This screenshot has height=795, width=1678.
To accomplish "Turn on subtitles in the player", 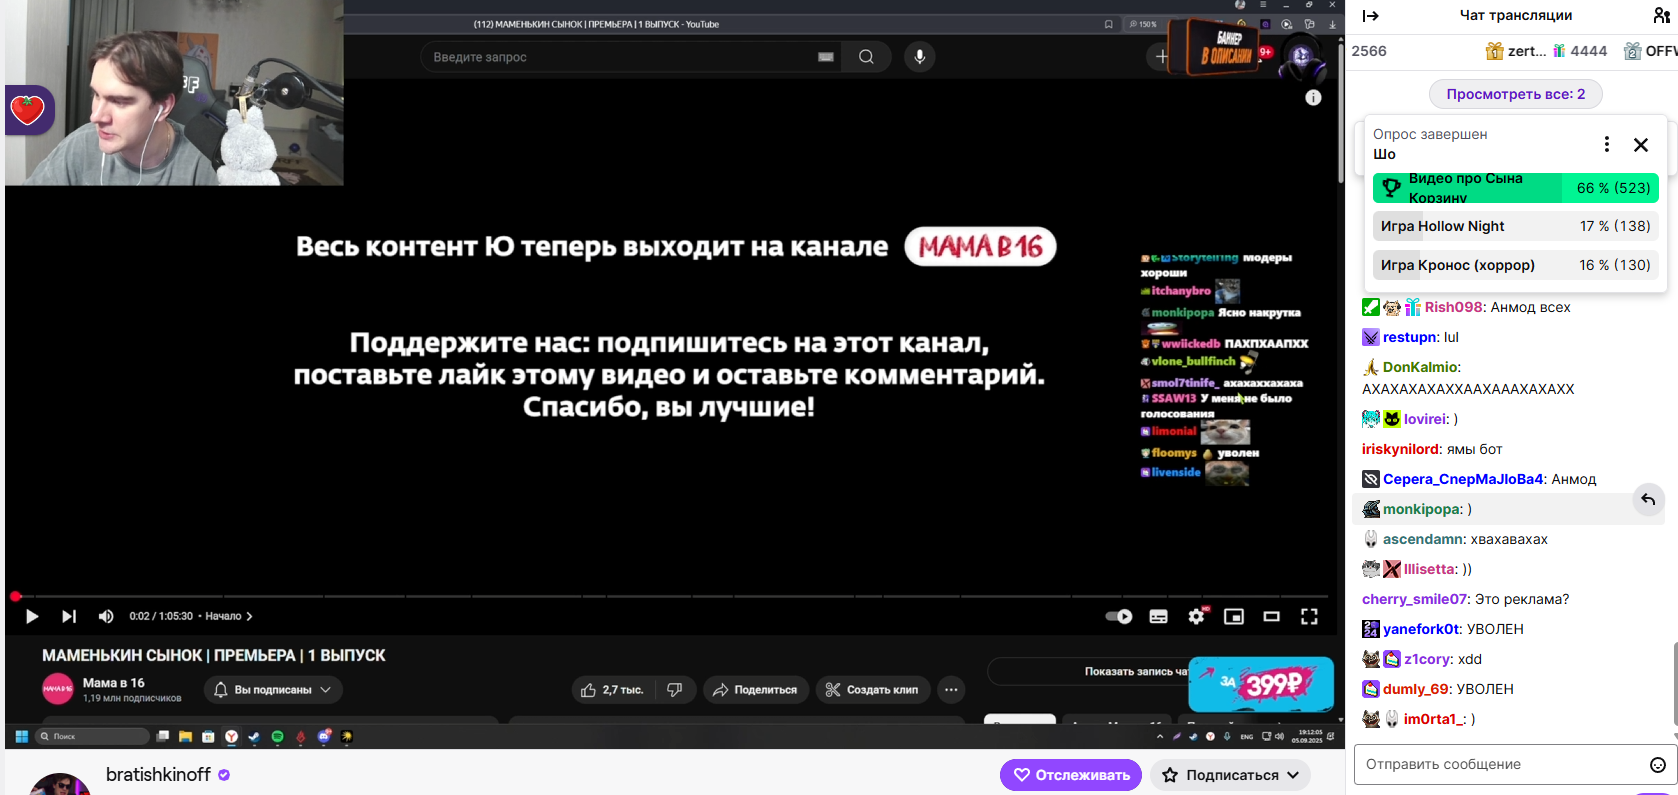I will pos(1158,616).
